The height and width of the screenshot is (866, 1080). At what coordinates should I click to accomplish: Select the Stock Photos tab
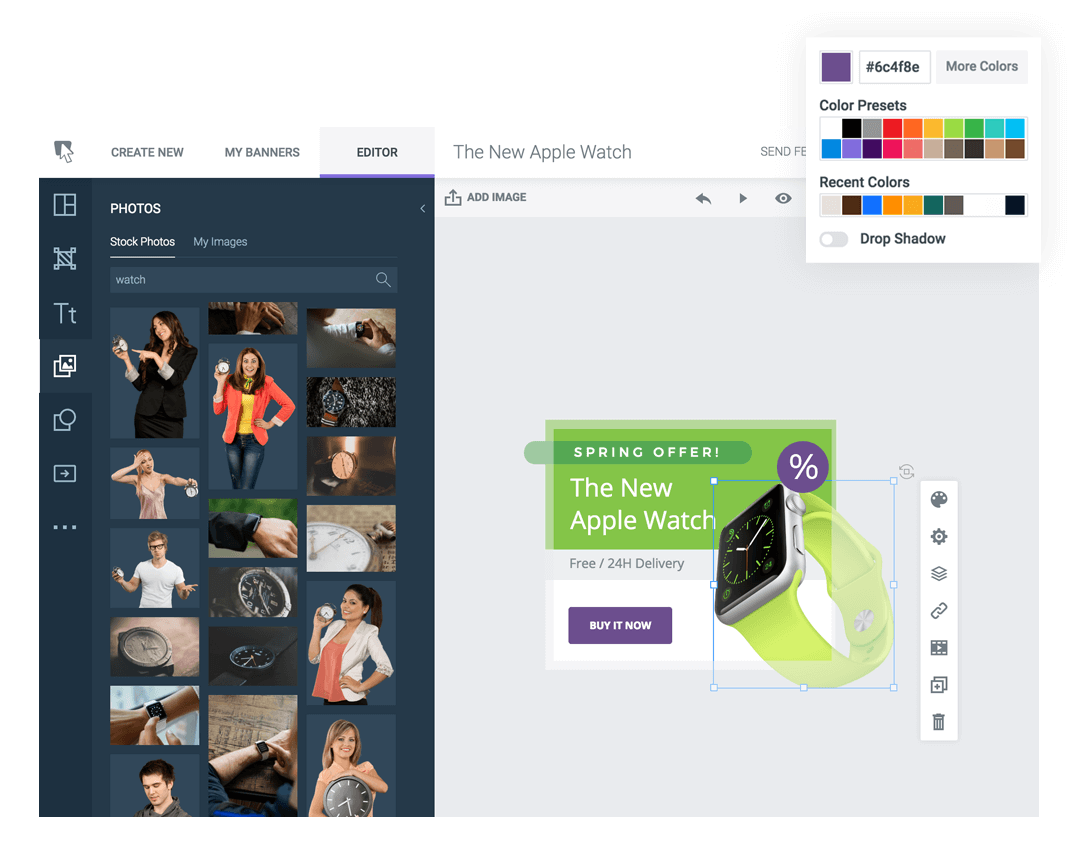tap(143, 242)
